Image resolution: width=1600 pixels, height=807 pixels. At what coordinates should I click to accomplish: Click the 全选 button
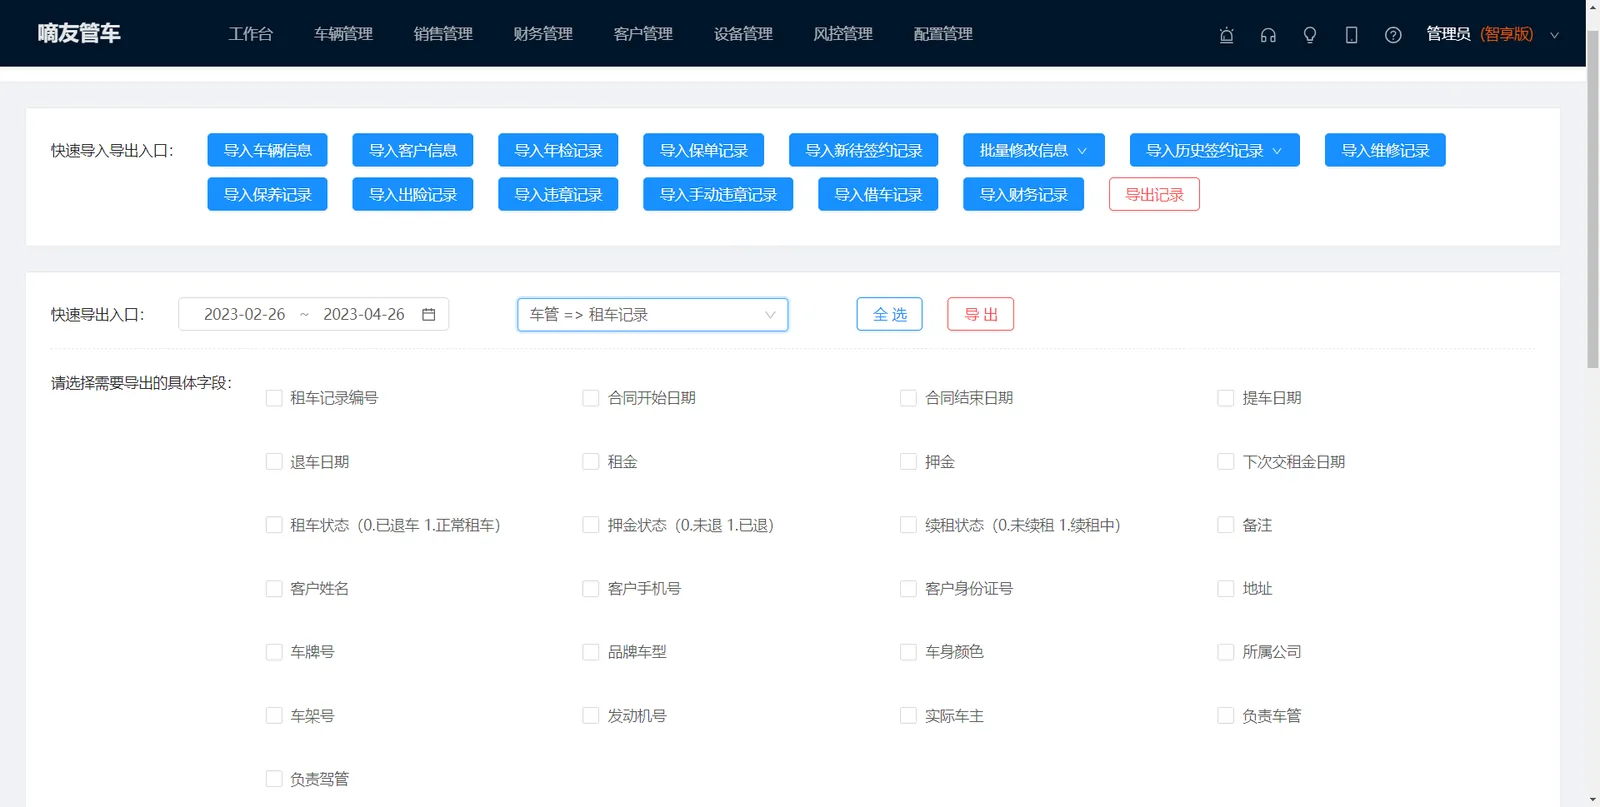tap(889, 314)
